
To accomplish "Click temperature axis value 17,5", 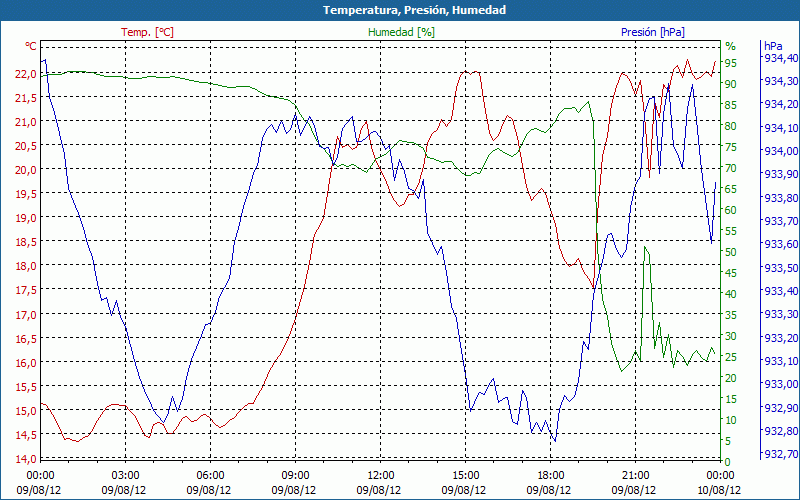I will click(x=26, y=290).
